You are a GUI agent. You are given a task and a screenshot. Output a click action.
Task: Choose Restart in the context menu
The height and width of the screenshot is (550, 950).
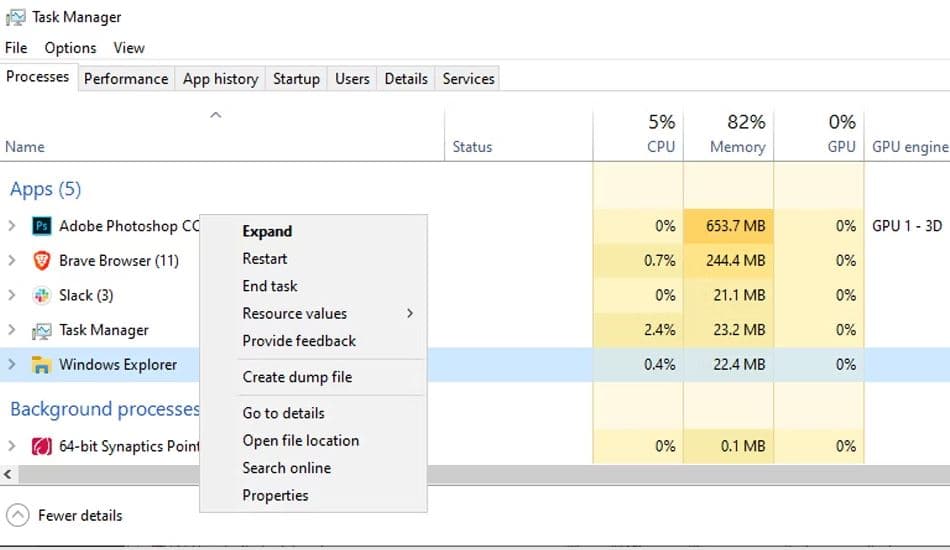[x=313, y=259]
